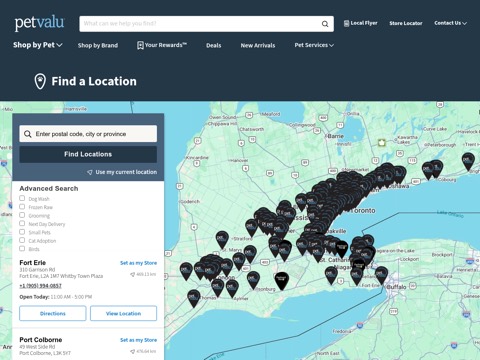Toggle the Cat Adoption checkbox
Screen dimensions: 480x360
click(22, 240)
